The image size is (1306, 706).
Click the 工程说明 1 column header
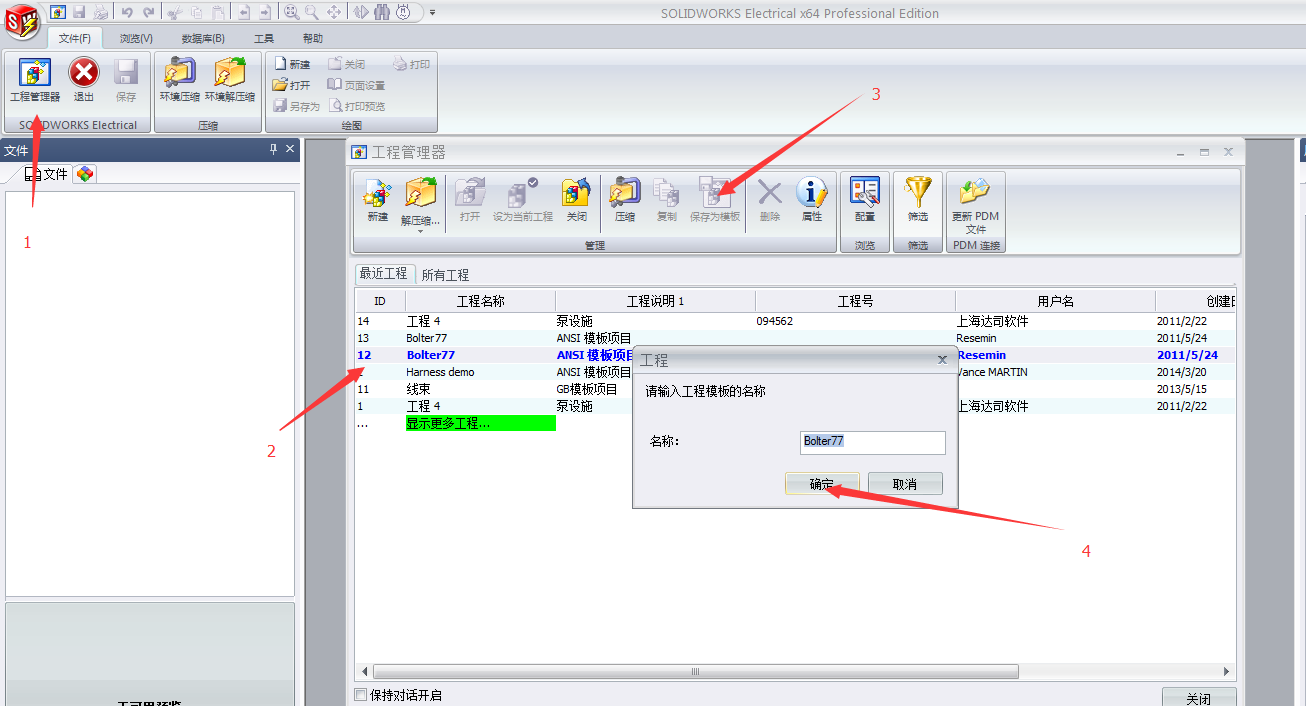(656, 301)
